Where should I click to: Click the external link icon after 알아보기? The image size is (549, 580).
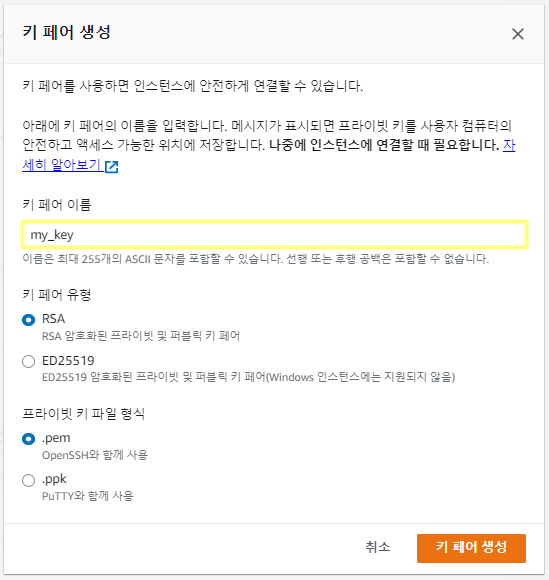pos(111,167)
